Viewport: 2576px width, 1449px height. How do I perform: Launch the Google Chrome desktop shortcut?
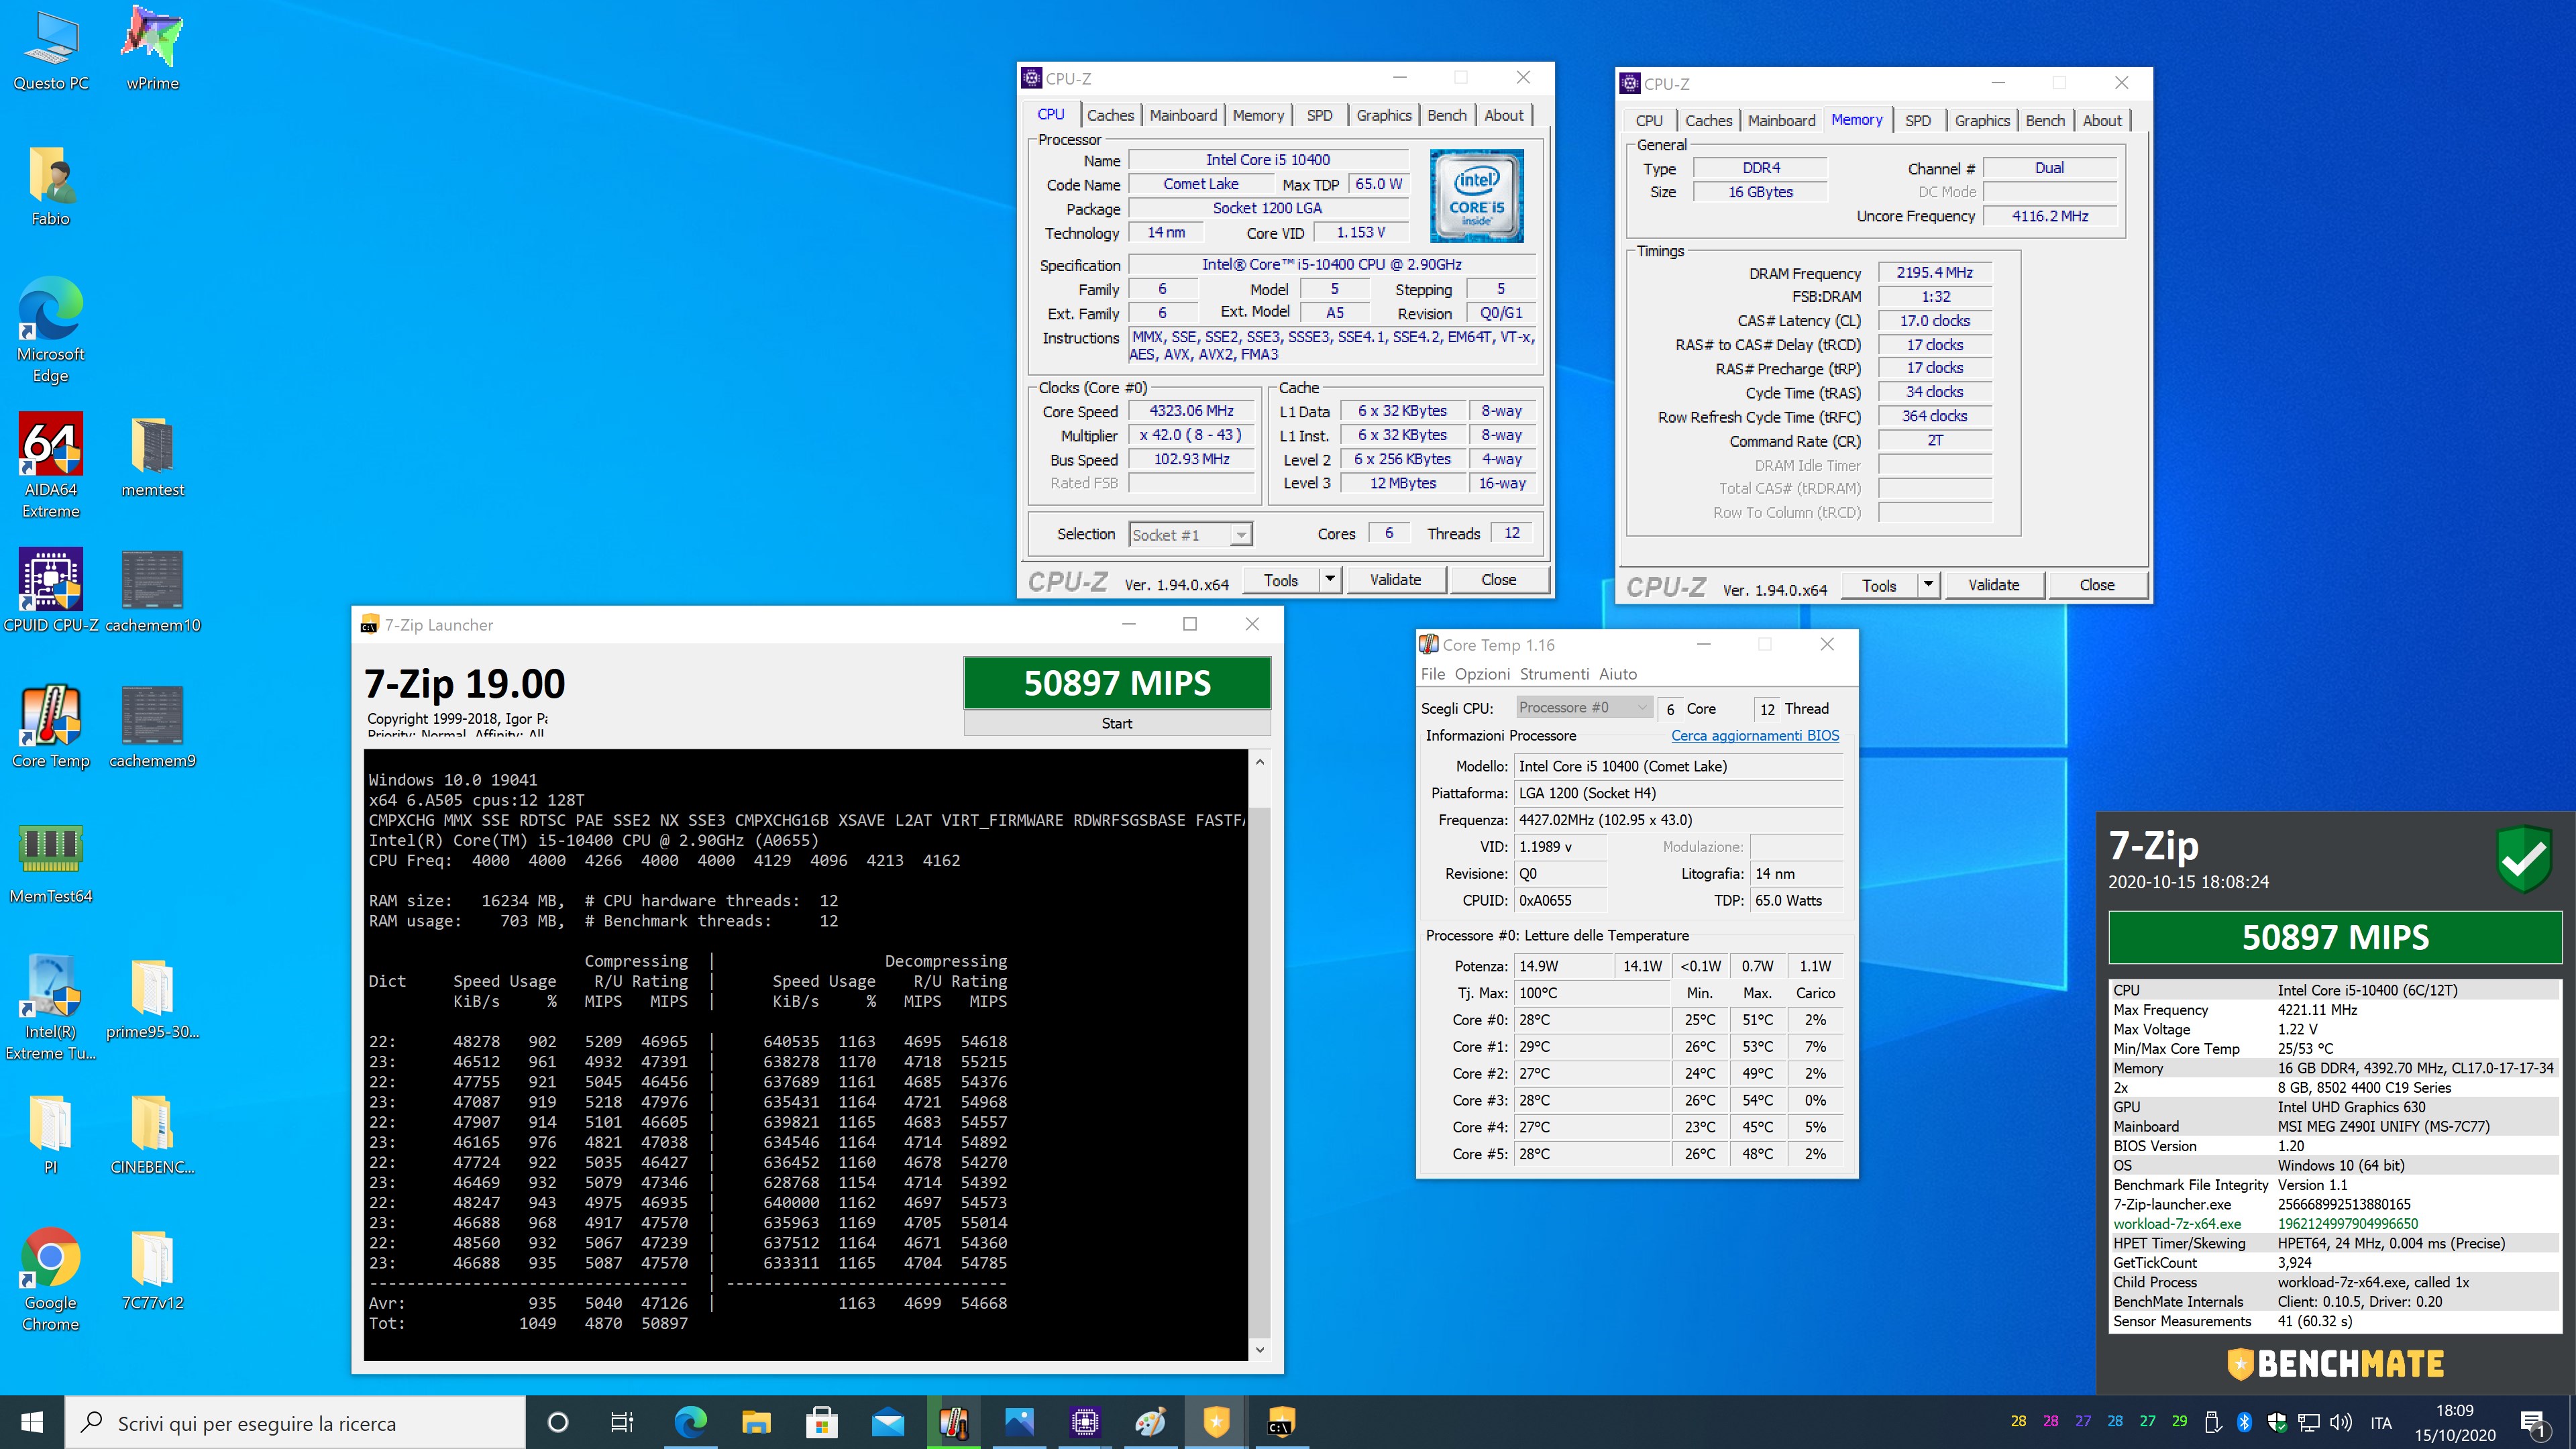click(51, 1279)
